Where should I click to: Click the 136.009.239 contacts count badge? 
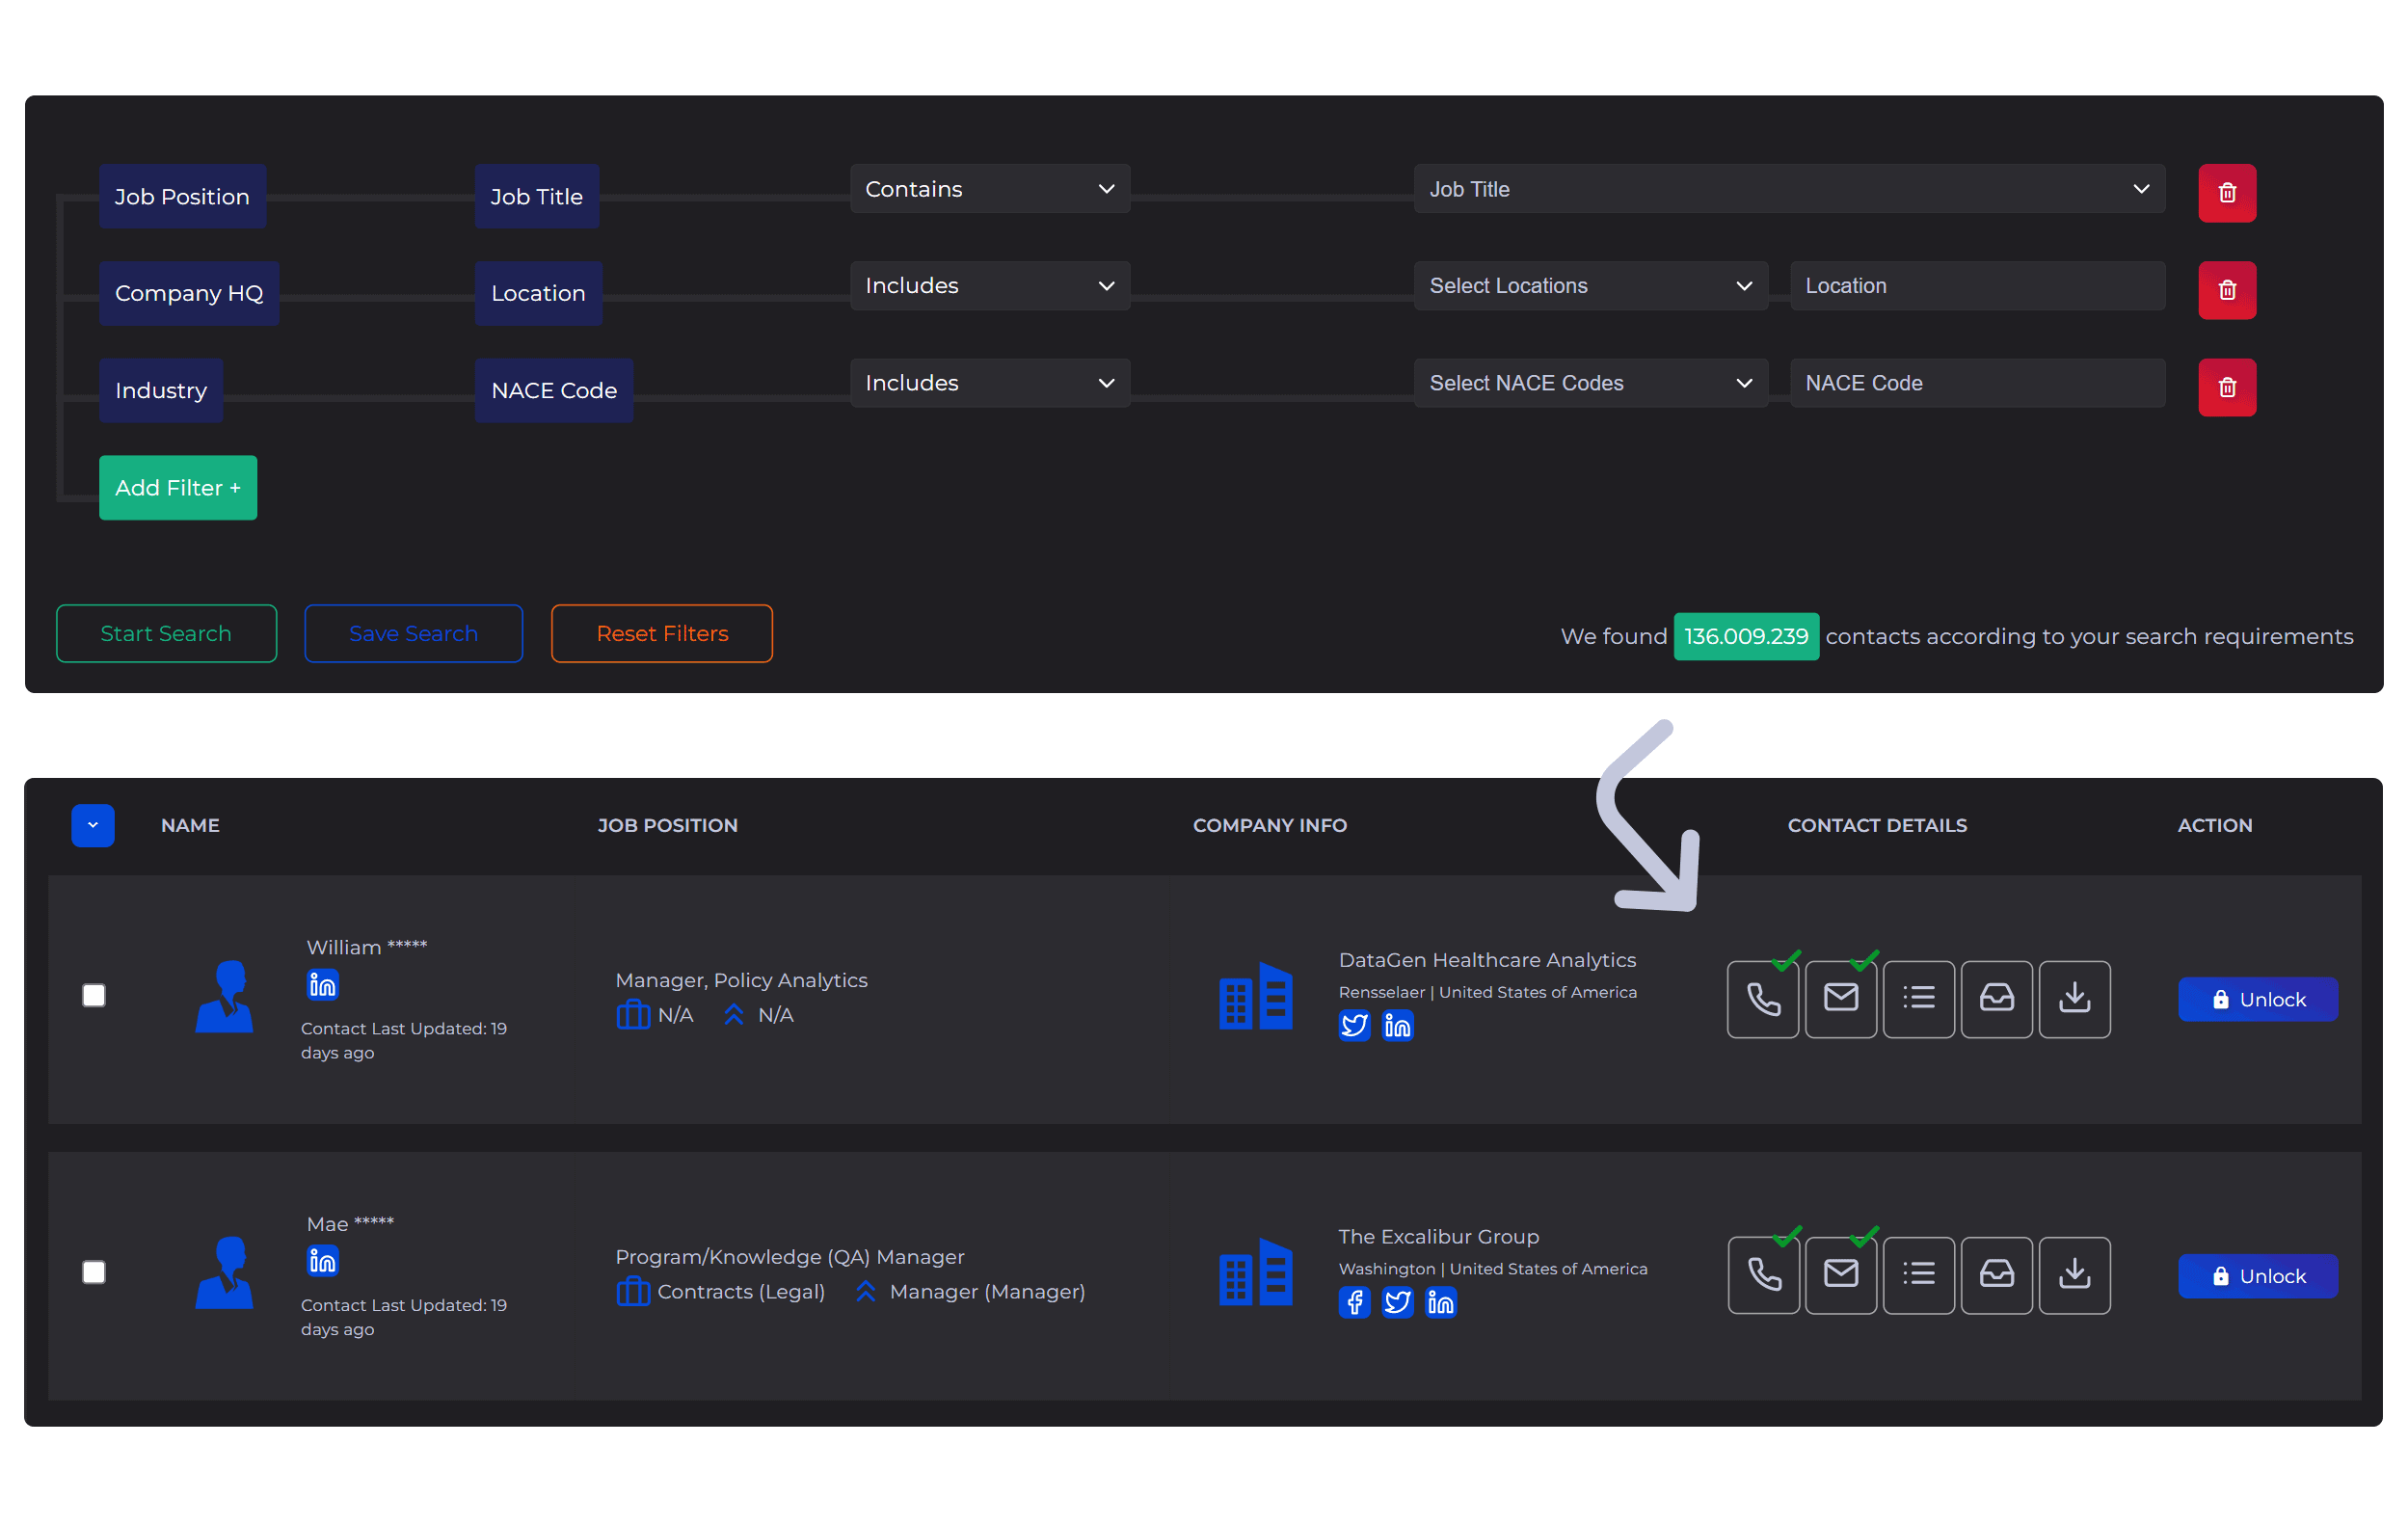pyautogui.click(x=1746, y=636)
